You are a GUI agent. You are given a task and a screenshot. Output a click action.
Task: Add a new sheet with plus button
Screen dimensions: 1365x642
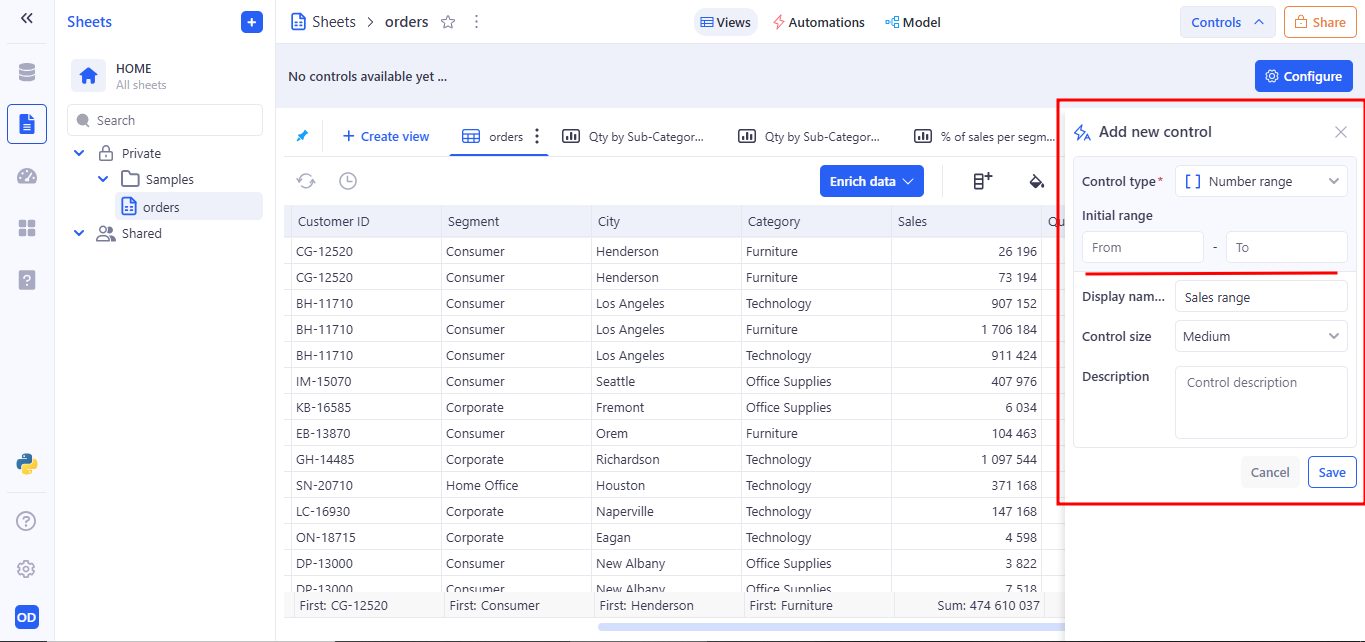(251, 22)
